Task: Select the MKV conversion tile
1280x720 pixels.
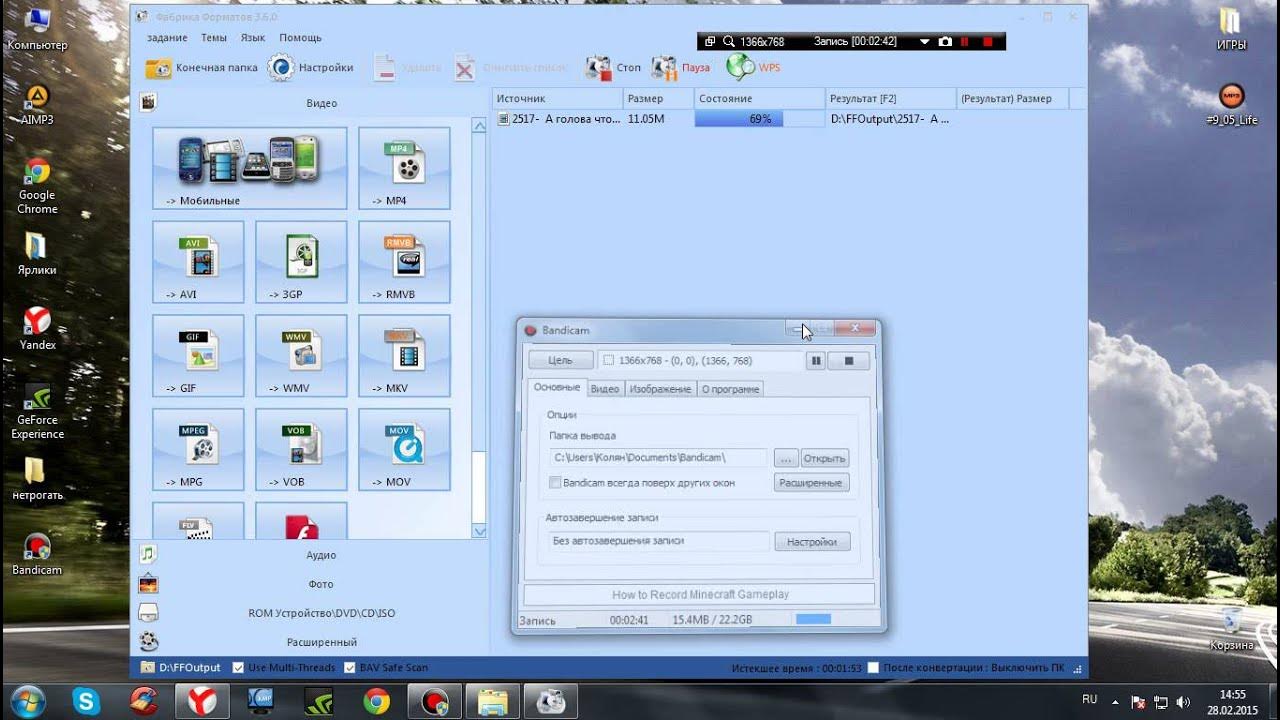Action: click(x=404, y=356)
